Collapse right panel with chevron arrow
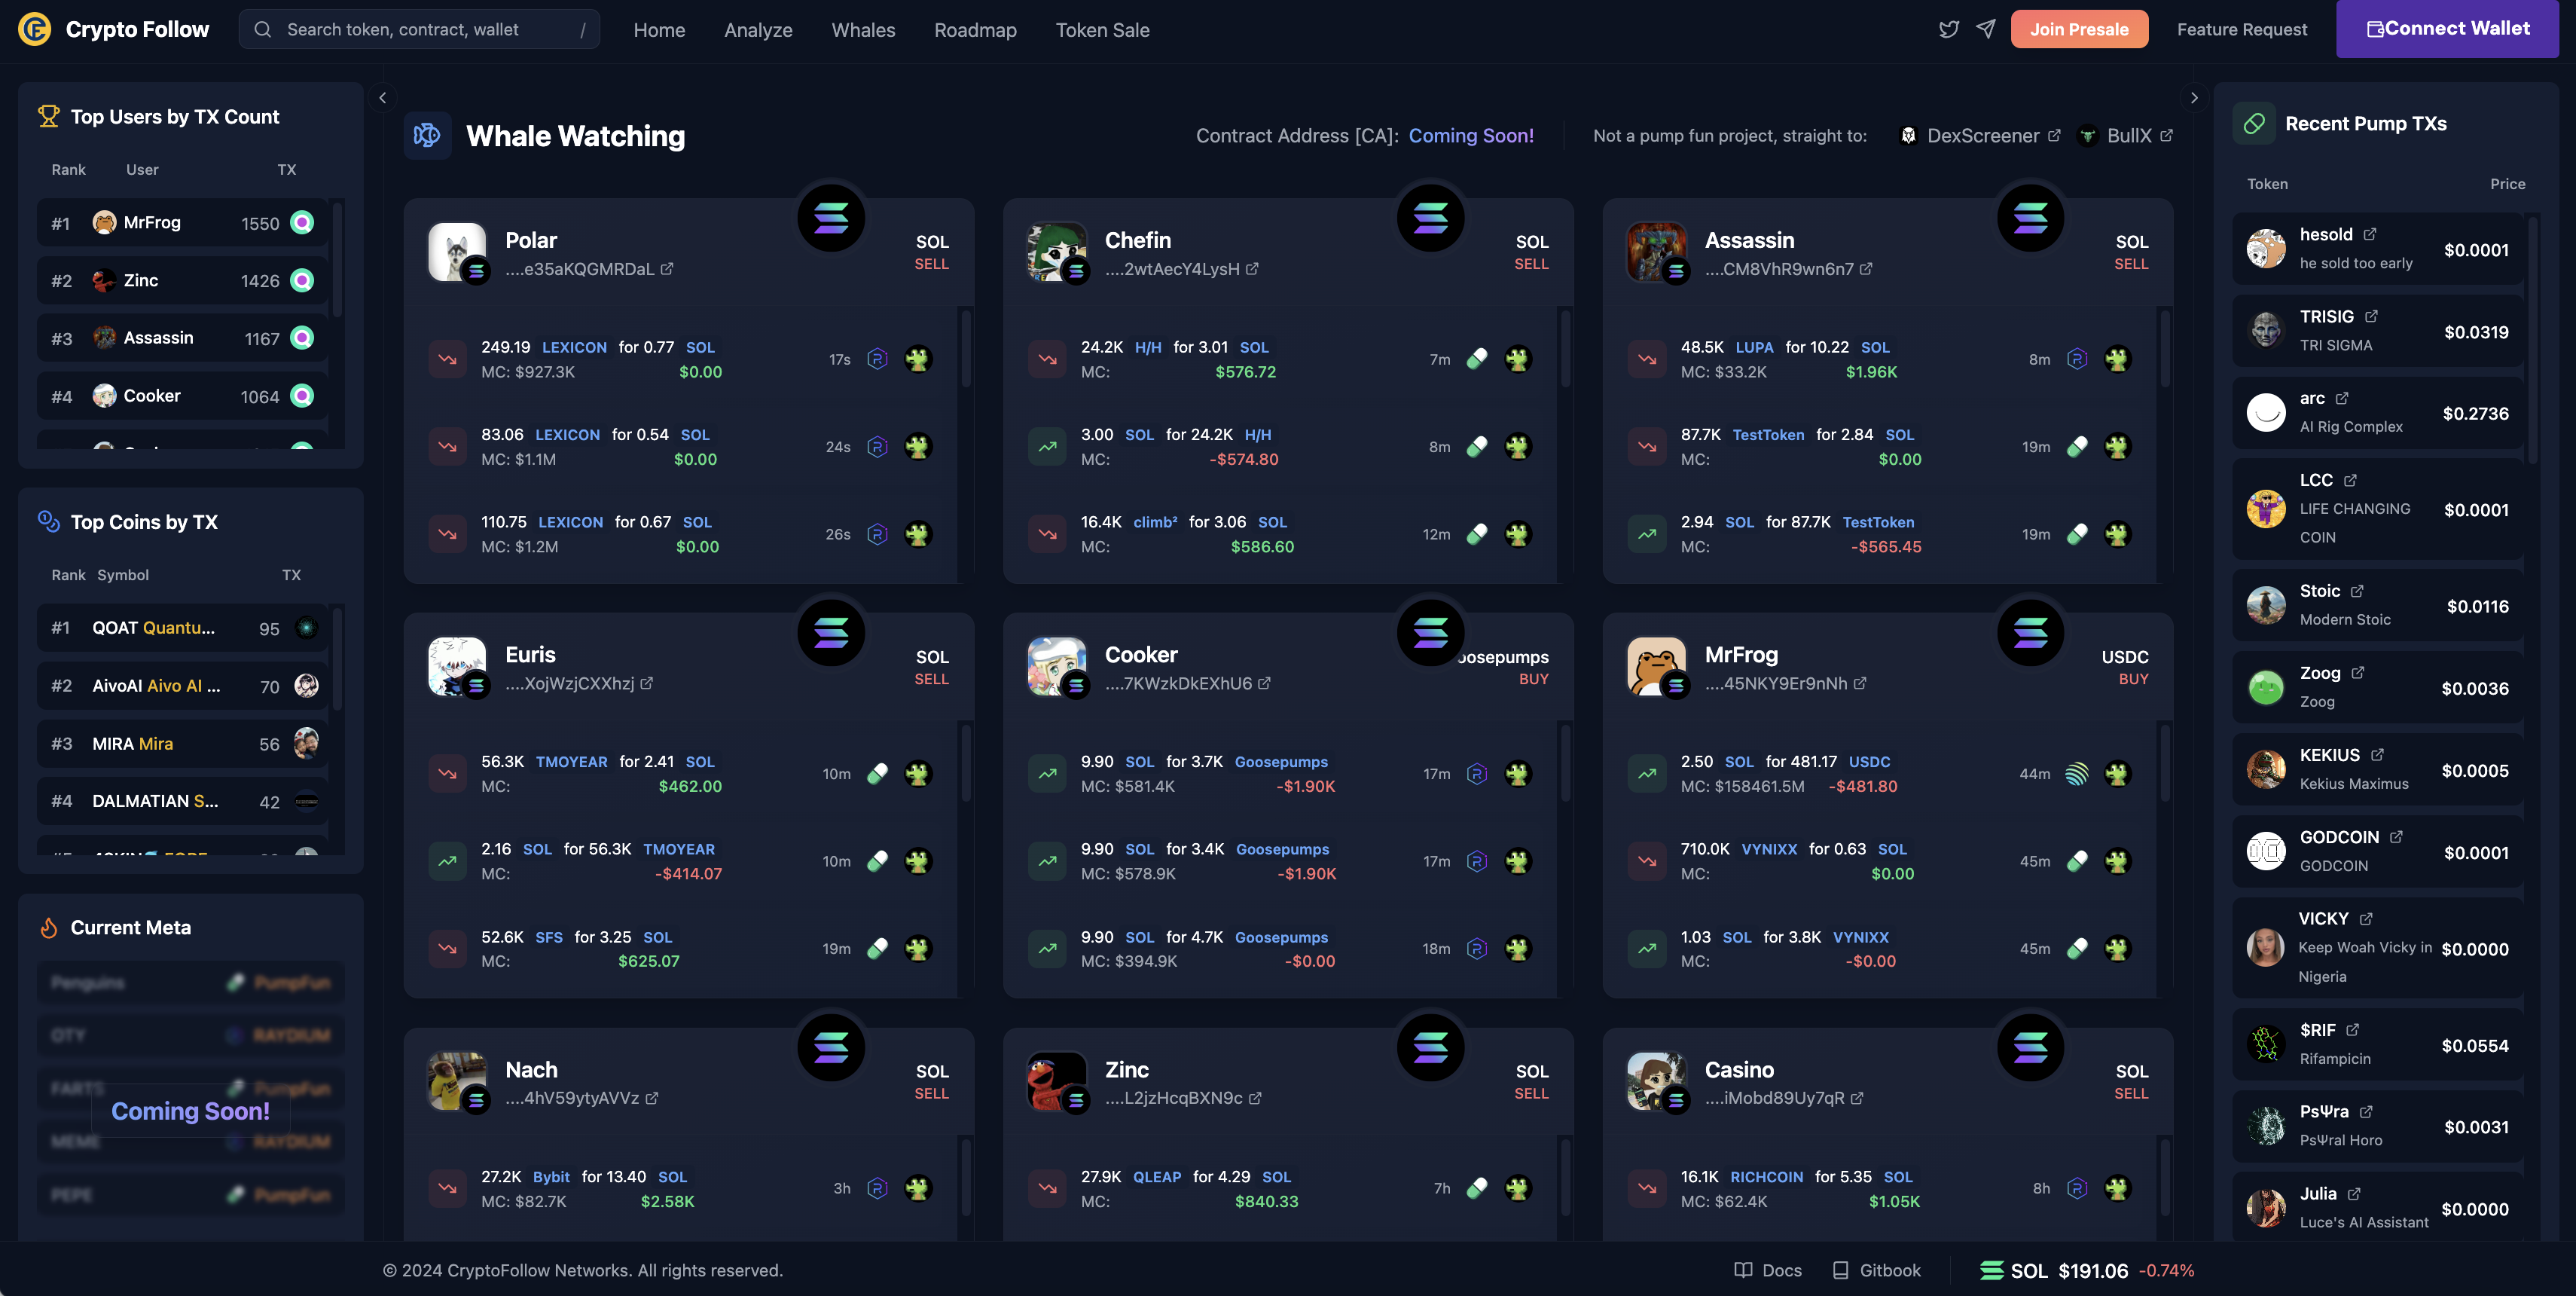2576x1296 pixels. coord(2194,98)
